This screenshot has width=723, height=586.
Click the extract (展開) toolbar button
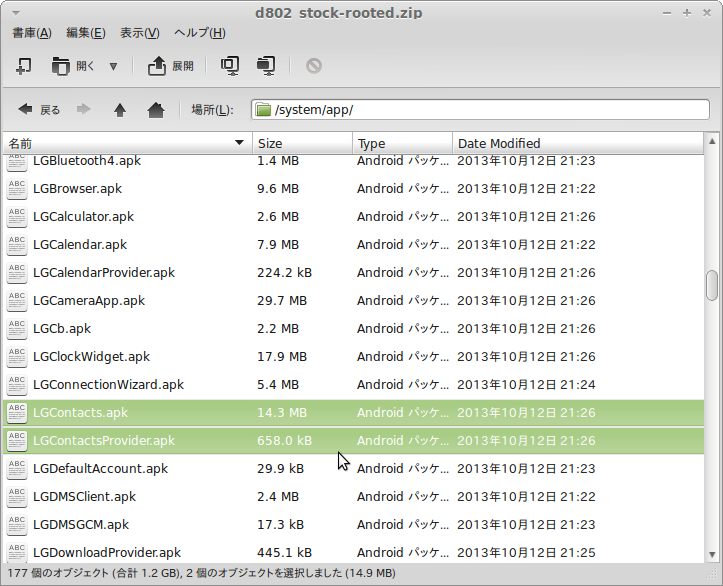coord(171,66)
